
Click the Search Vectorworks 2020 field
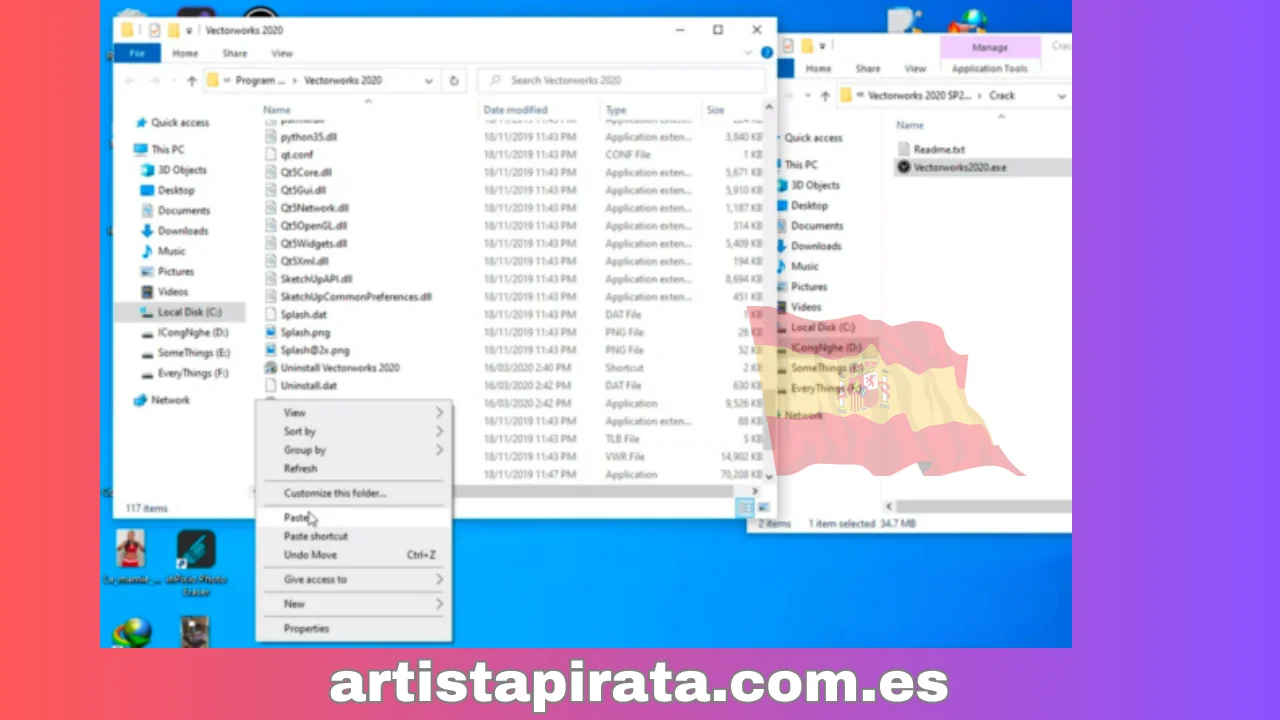click(620, 81)
